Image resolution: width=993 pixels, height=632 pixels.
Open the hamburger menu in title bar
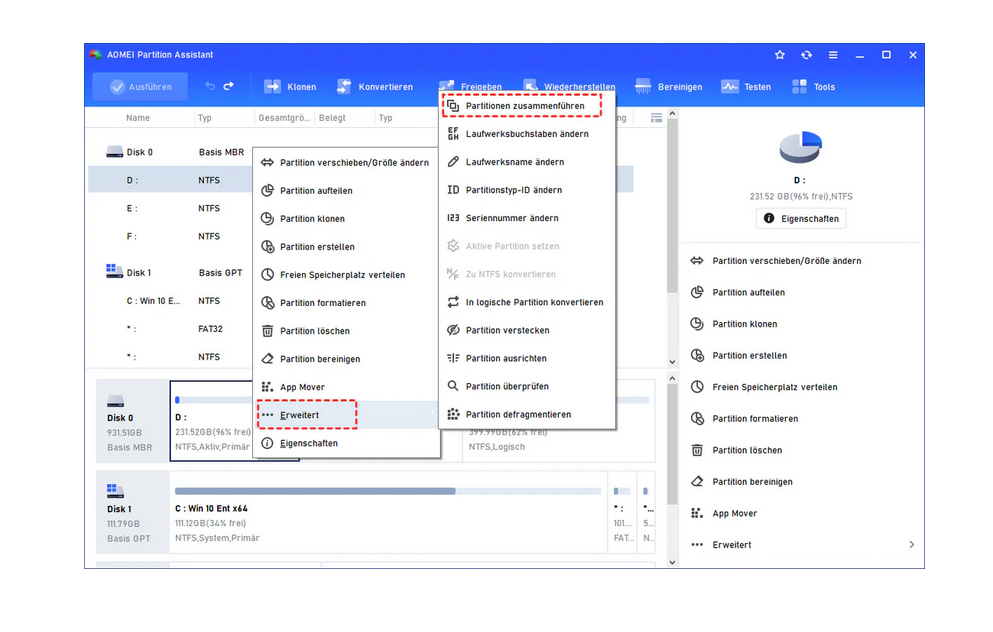832,55
